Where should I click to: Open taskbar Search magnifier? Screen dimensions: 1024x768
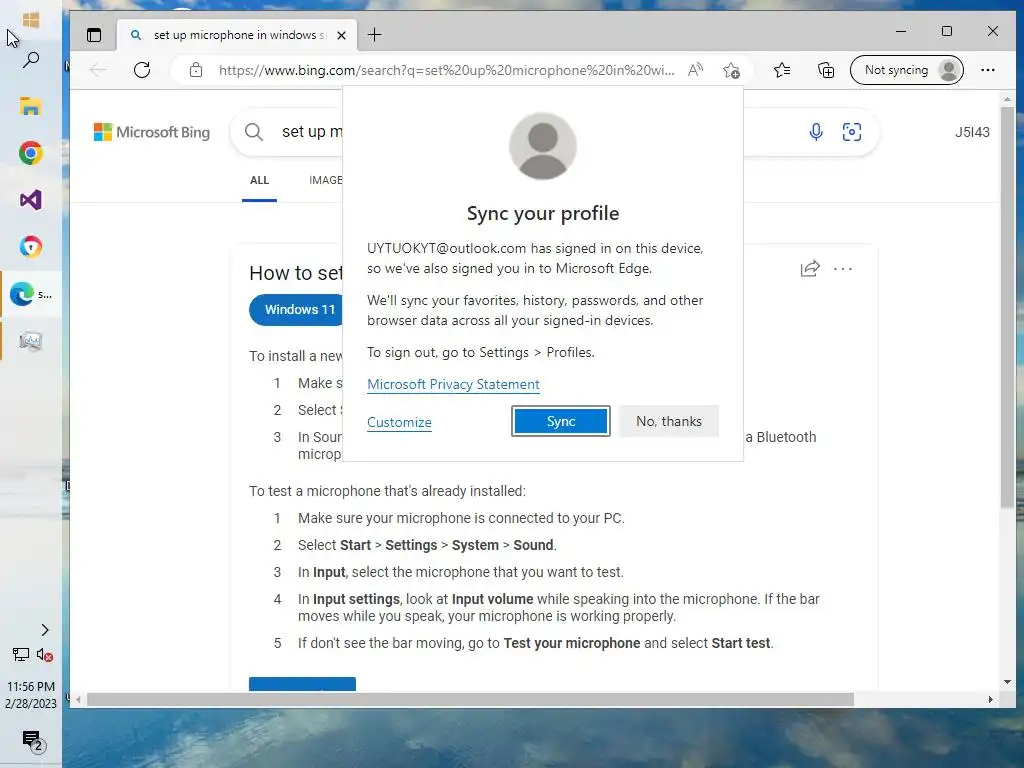[31, 60]
